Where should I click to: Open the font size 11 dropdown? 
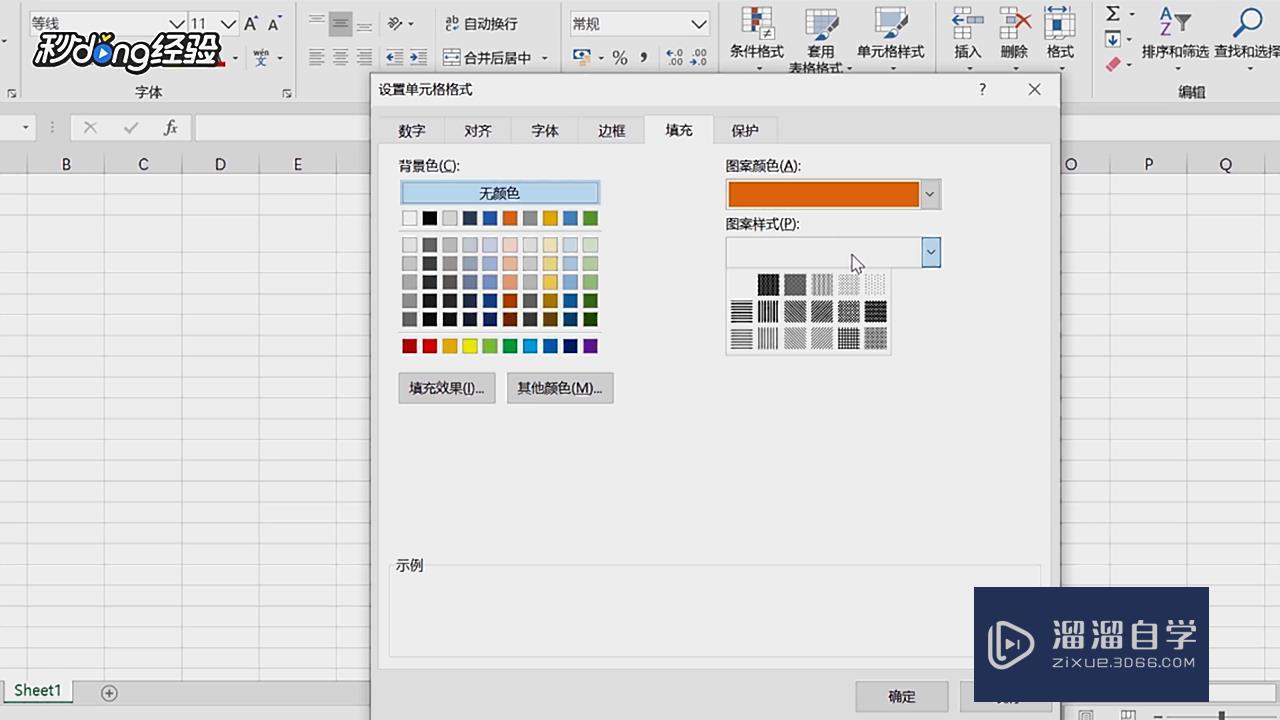tap(228, 23)
